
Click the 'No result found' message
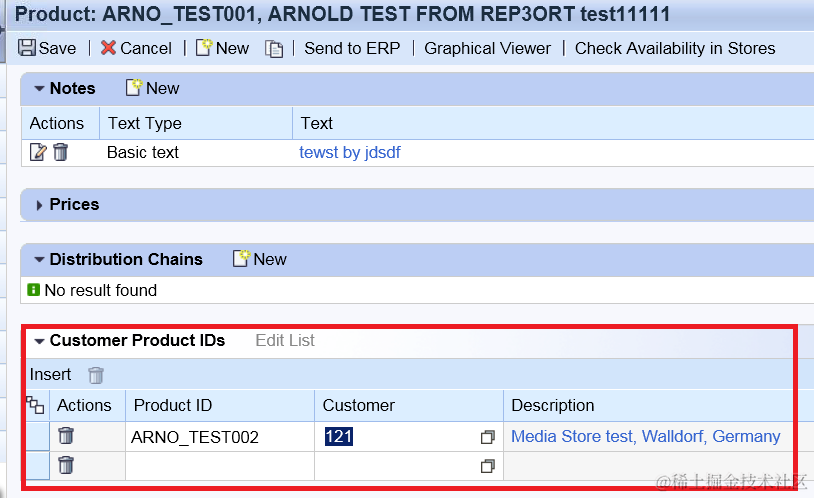101,290
